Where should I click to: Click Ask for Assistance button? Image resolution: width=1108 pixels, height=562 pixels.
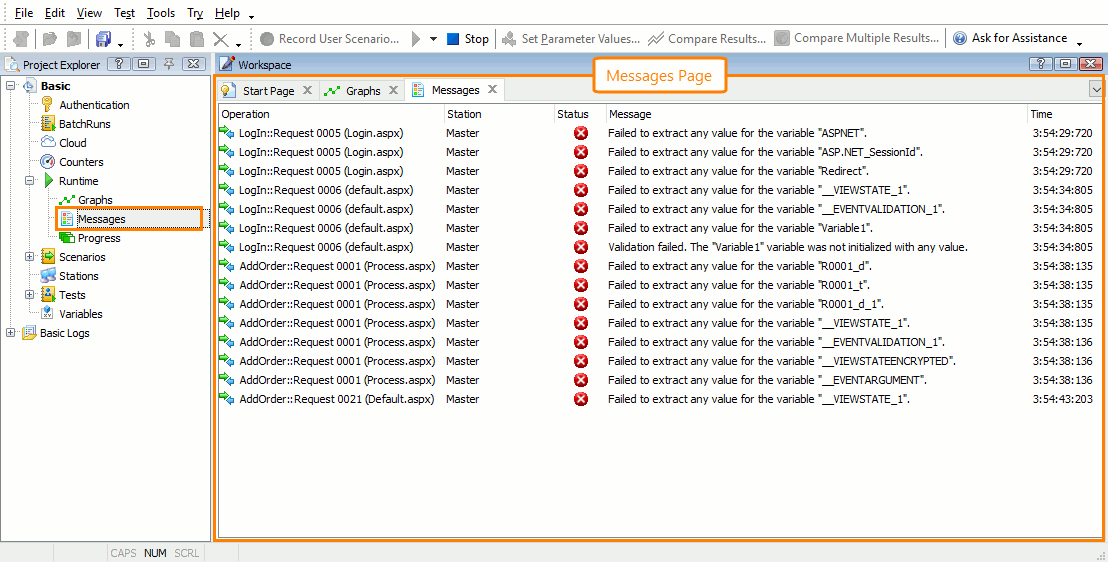[x=1010, y=38]
